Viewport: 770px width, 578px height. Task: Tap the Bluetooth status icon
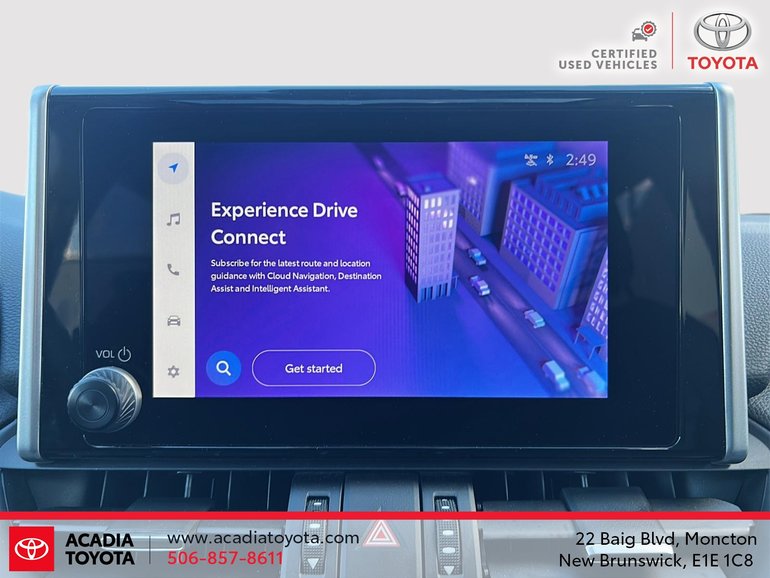point(549,159)
